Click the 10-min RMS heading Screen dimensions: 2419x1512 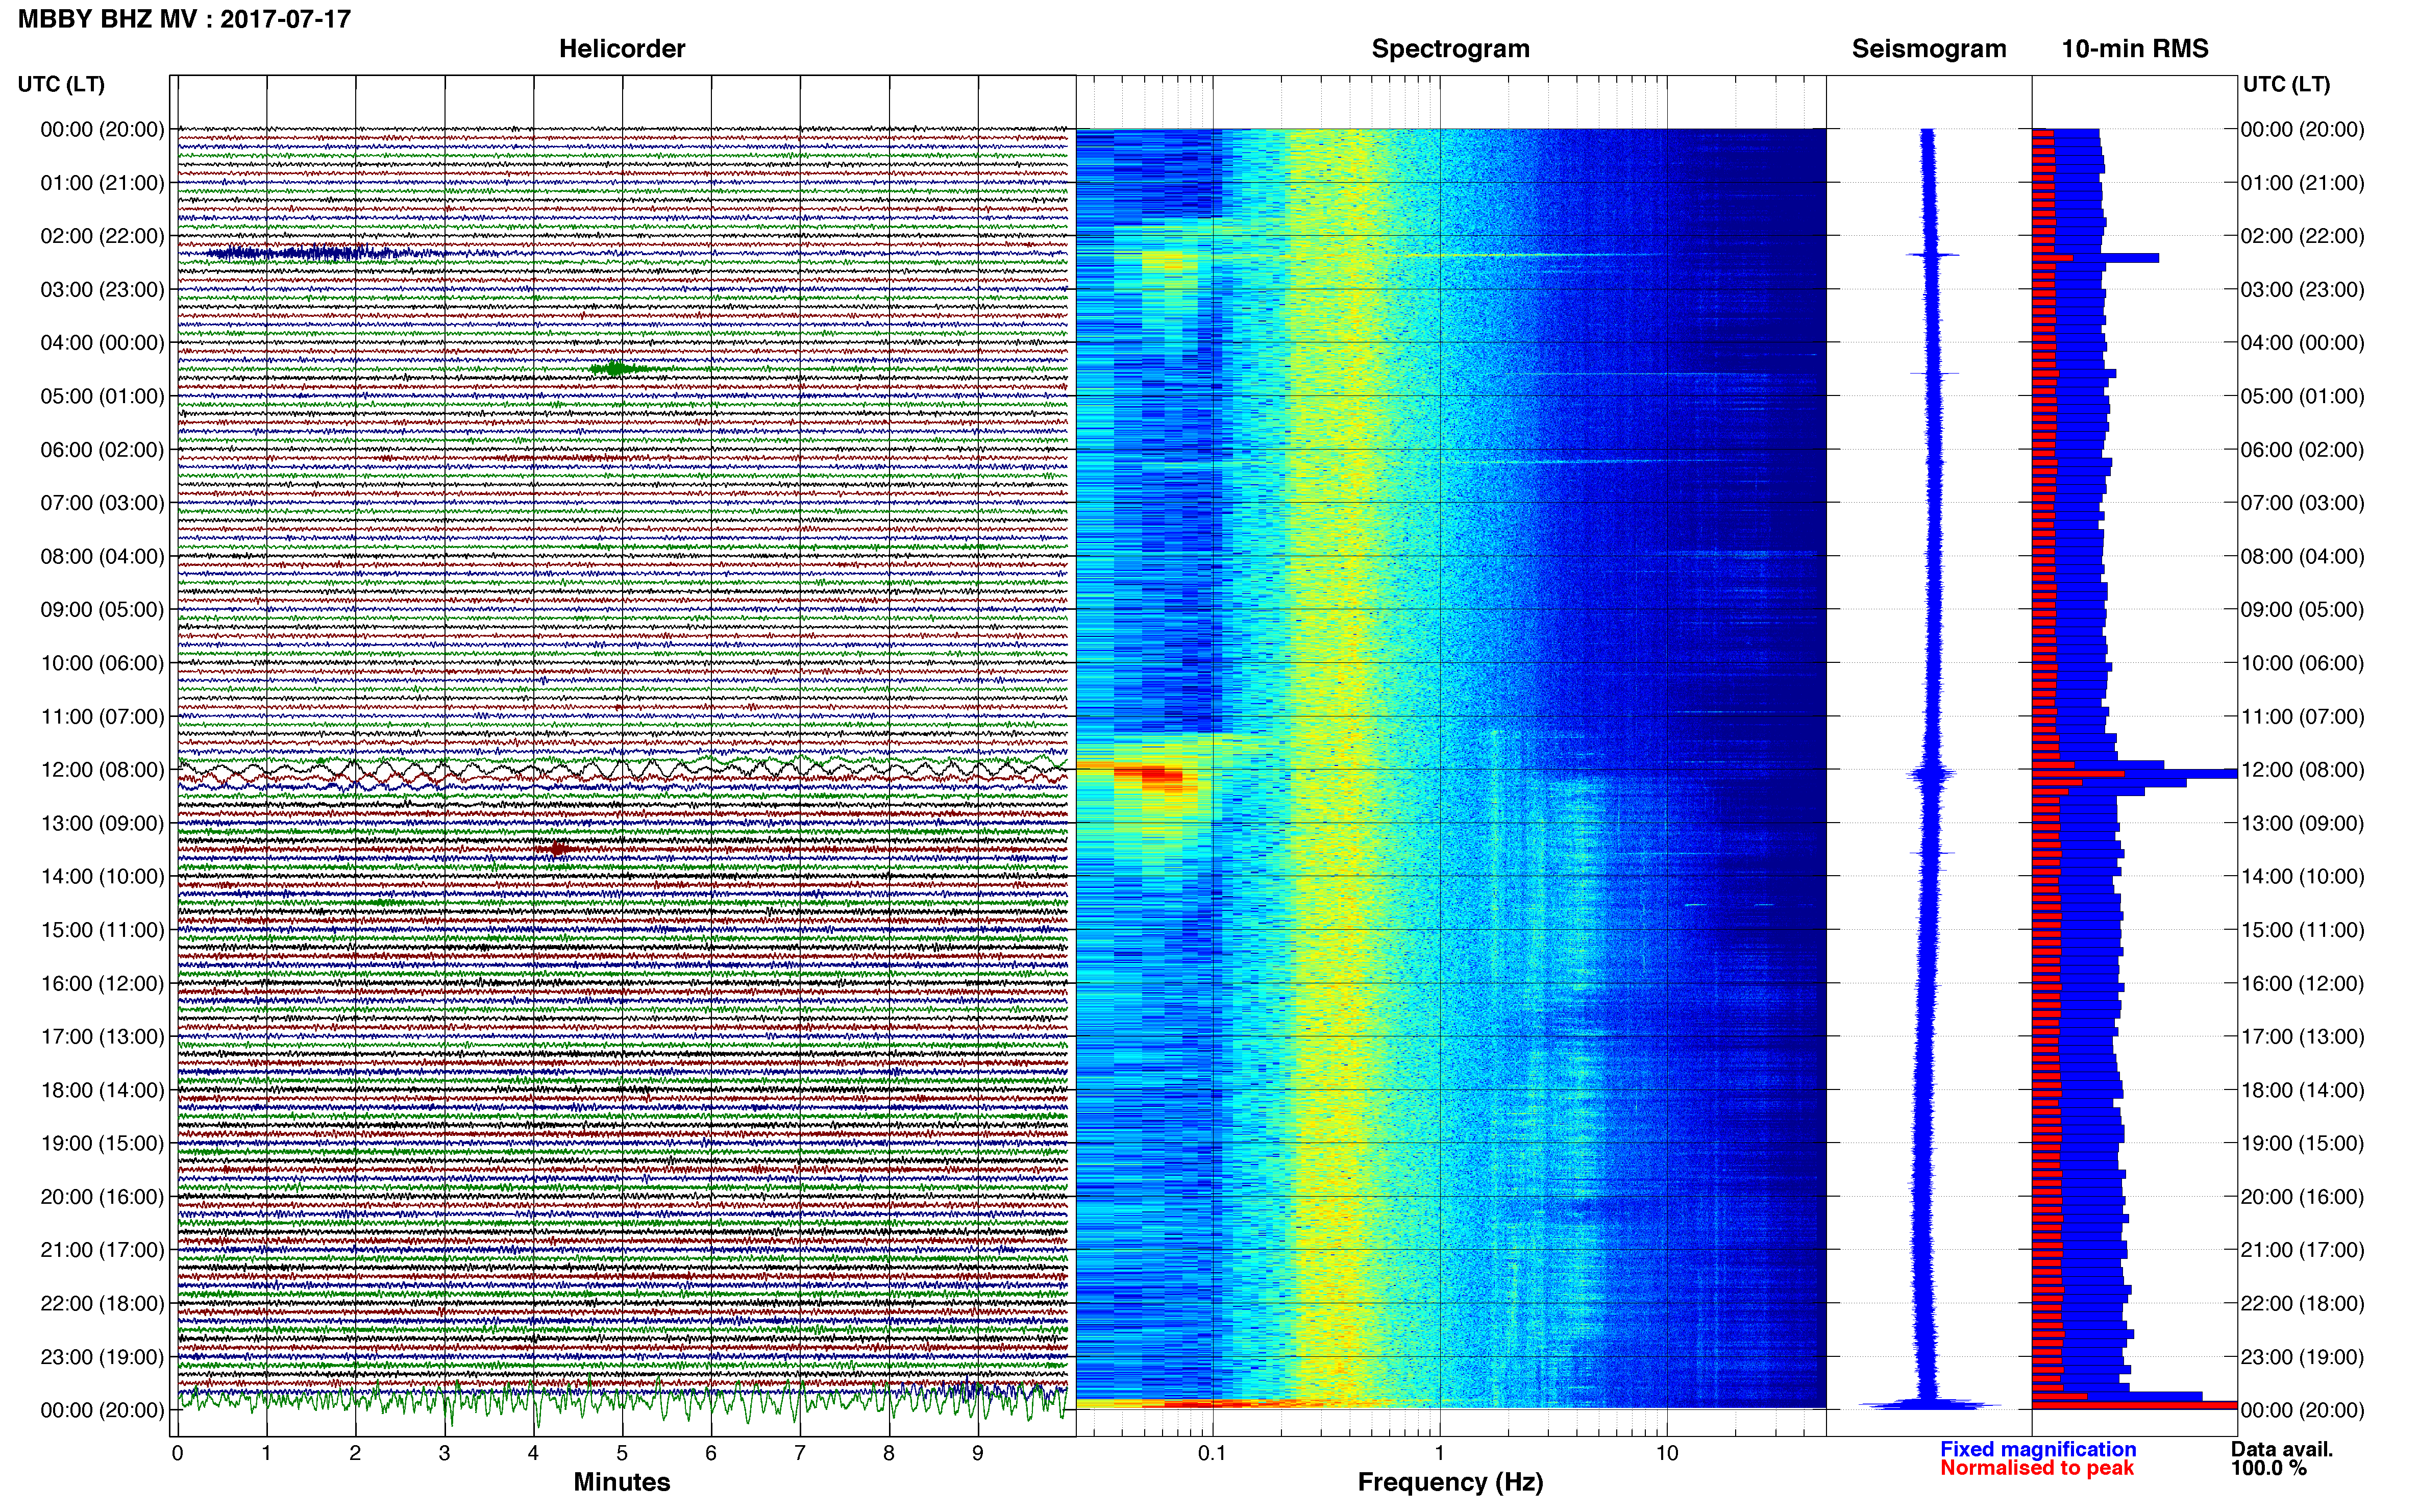point(2135,49)
